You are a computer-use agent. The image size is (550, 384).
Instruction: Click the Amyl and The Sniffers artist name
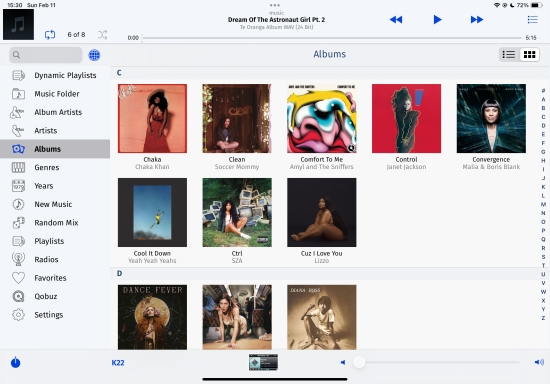point(322,167)
